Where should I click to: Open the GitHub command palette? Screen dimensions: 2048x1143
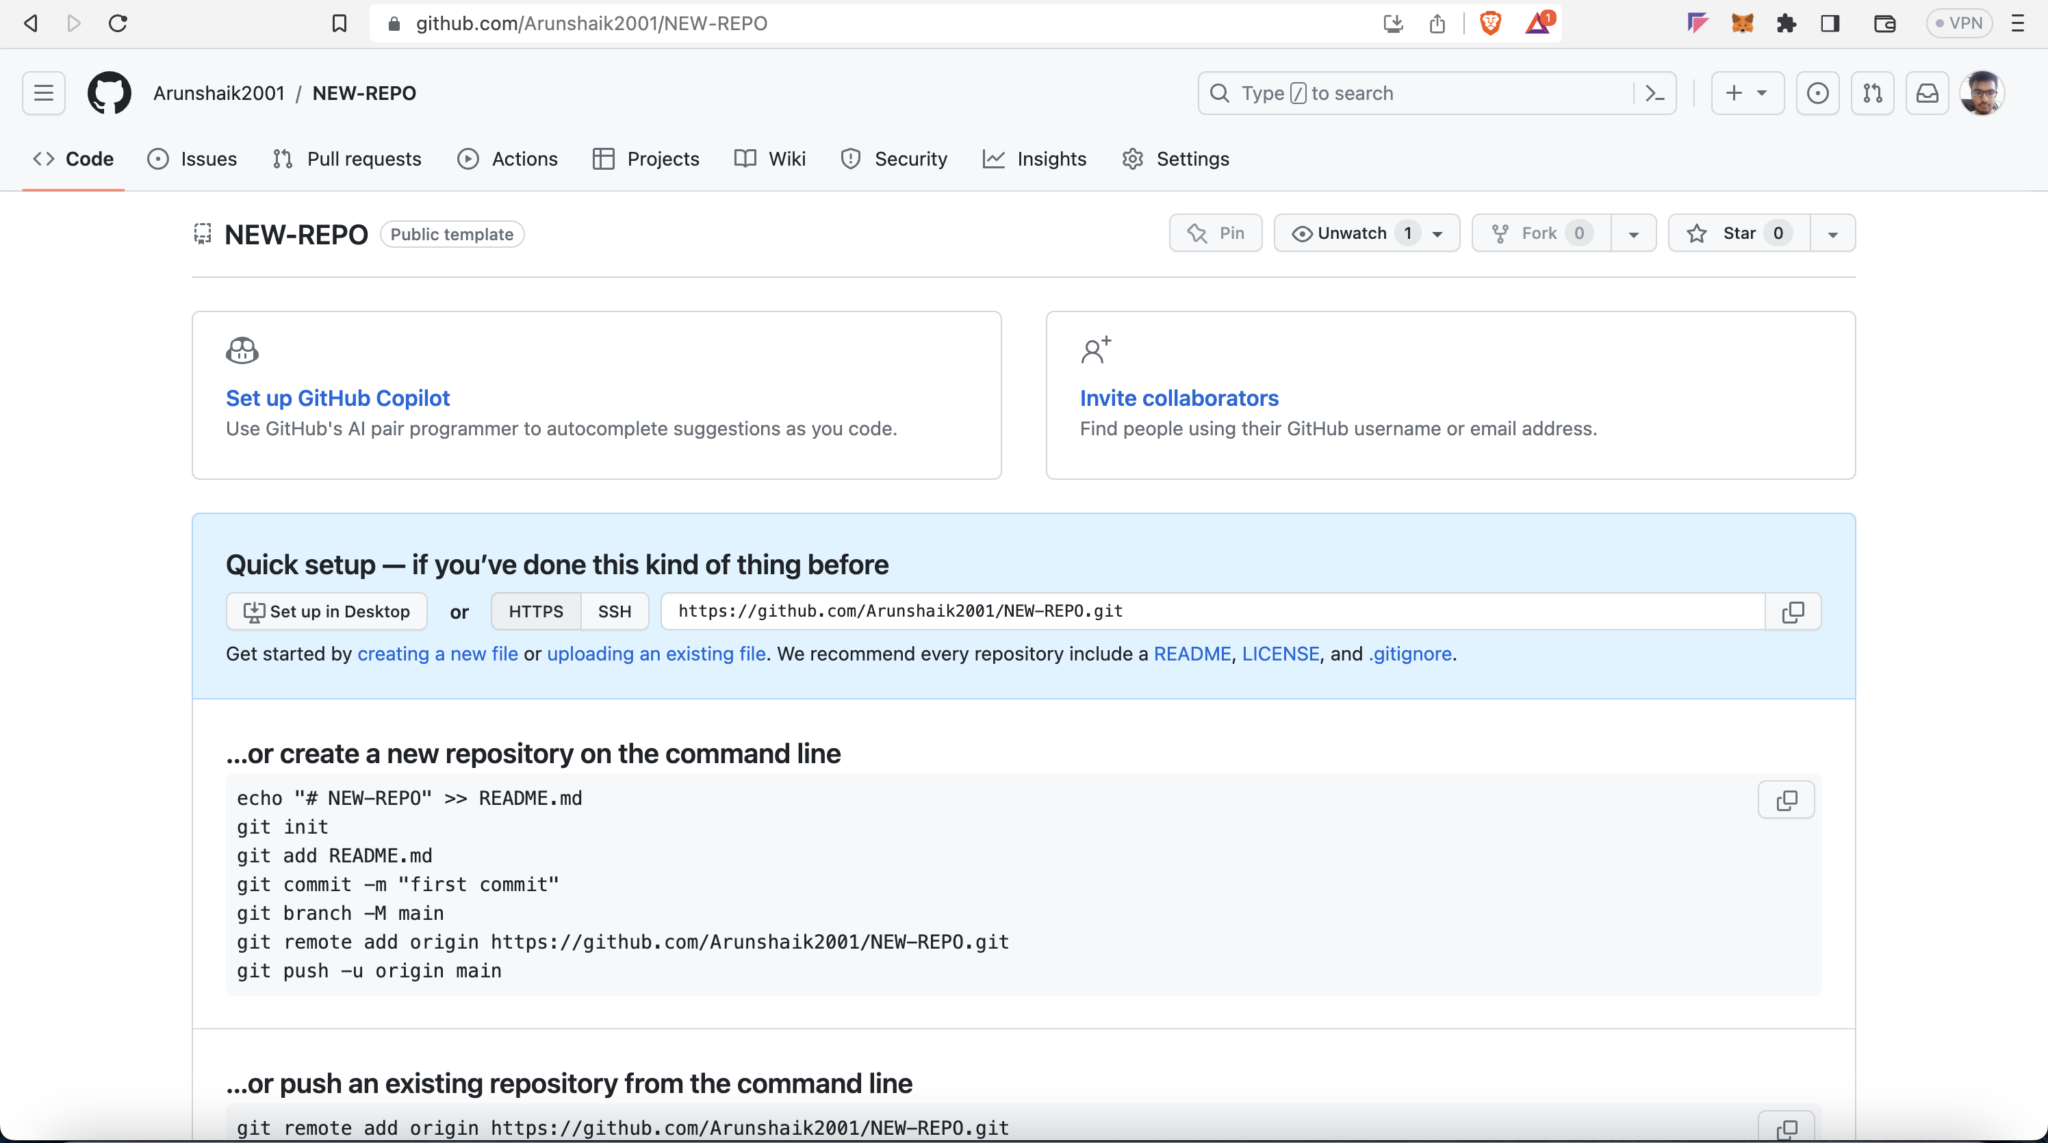[1654, 93]
